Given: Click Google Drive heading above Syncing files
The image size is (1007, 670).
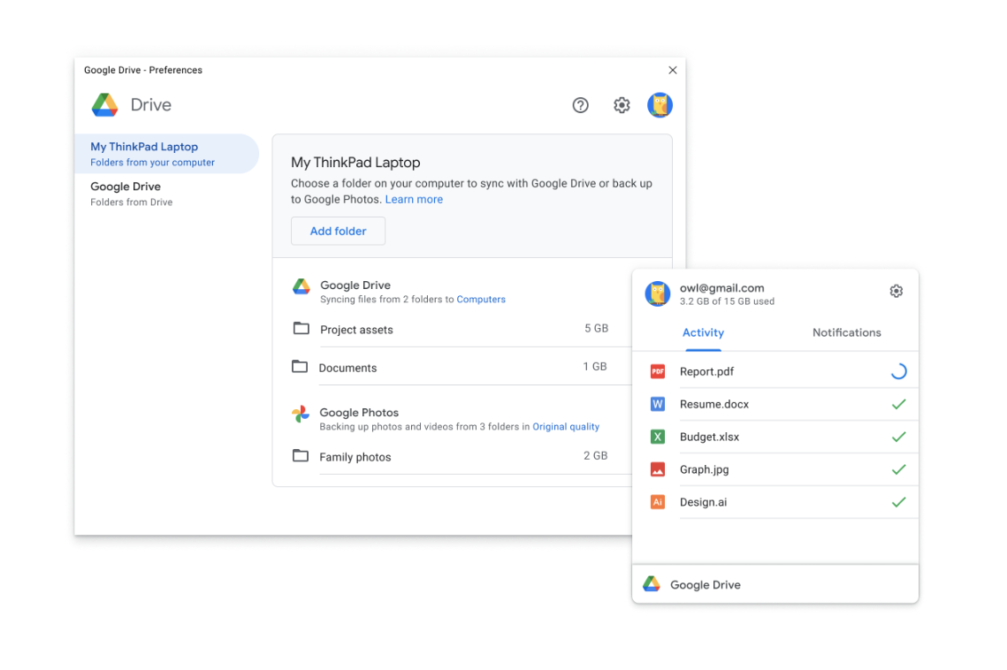Looking at the screenshot, I should (x=355, y=285).
